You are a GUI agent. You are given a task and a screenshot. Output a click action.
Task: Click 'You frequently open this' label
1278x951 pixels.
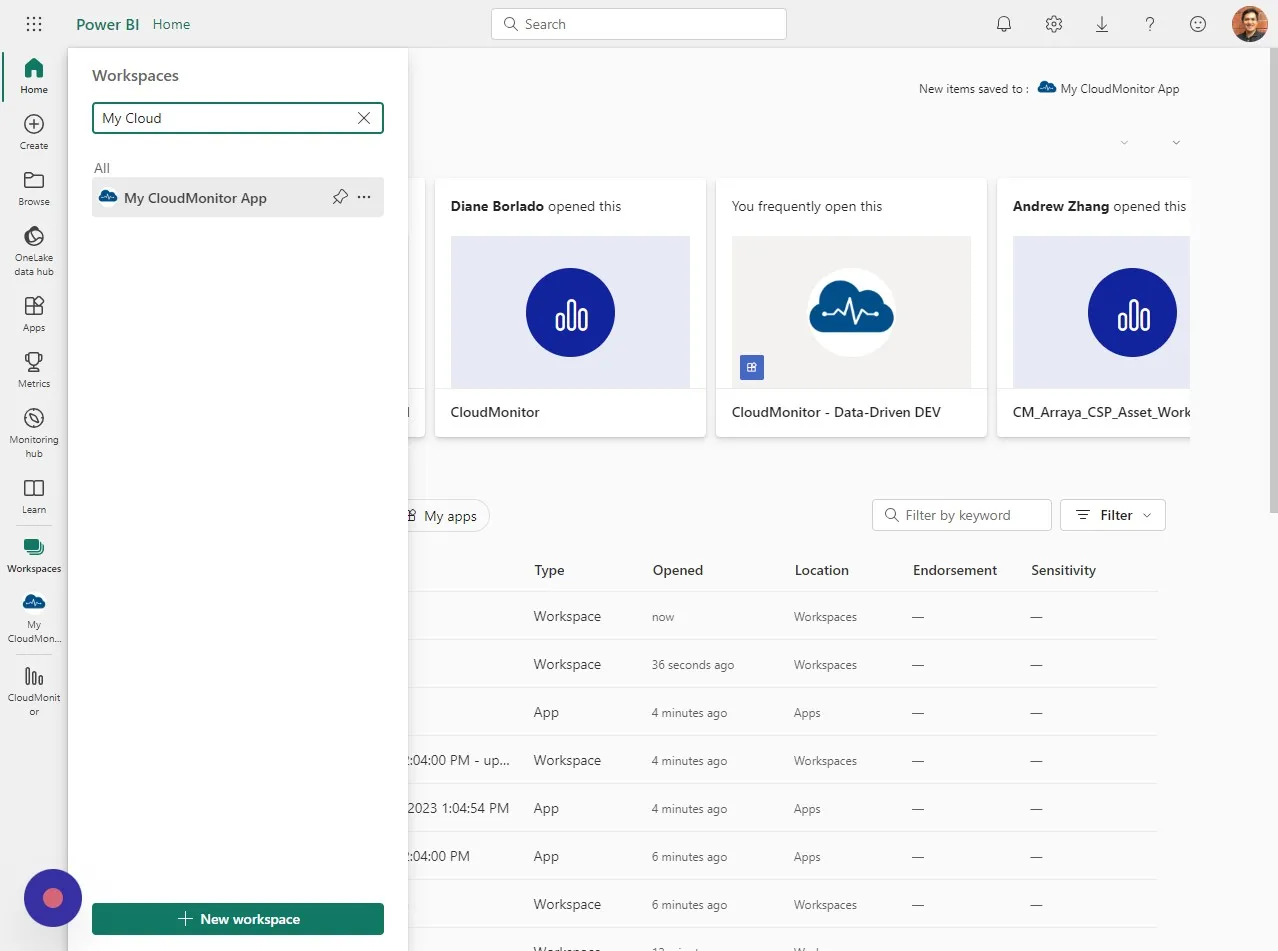(807, 206)
